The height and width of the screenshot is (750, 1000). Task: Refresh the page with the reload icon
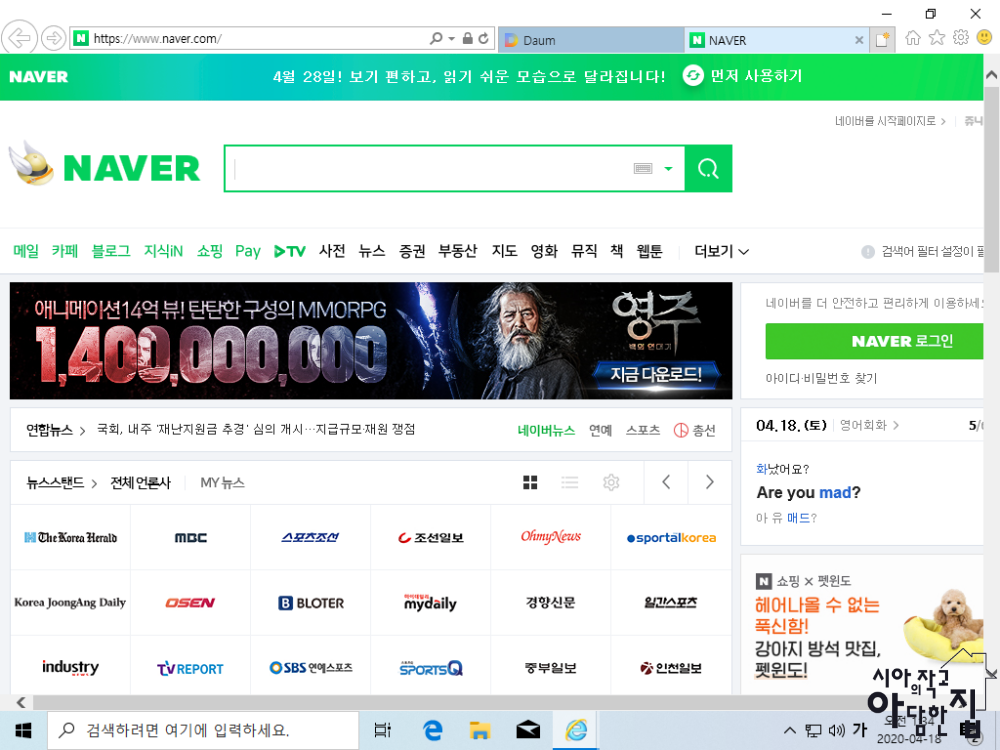tap(484, 38)
